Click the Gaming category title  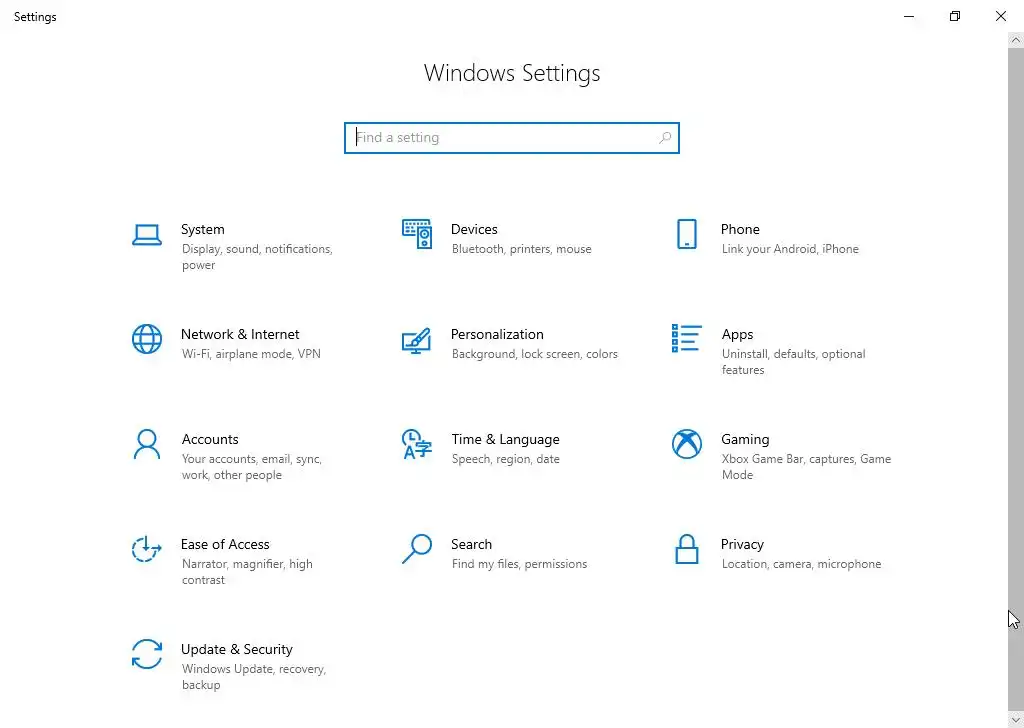click(x=745, y=440)
